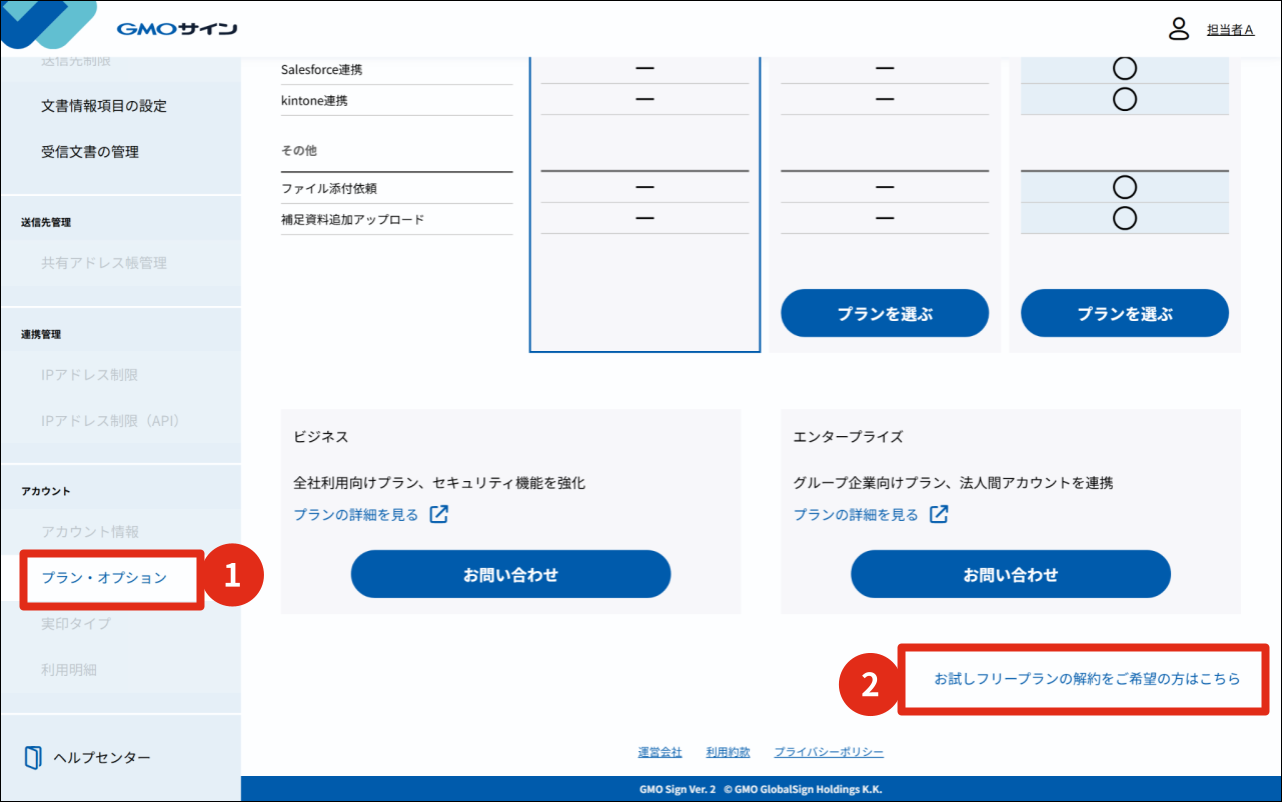The height and width of the screenshot is (802, 1282).
Task: Open アカウント情報 page
Action: pos(90,532)
